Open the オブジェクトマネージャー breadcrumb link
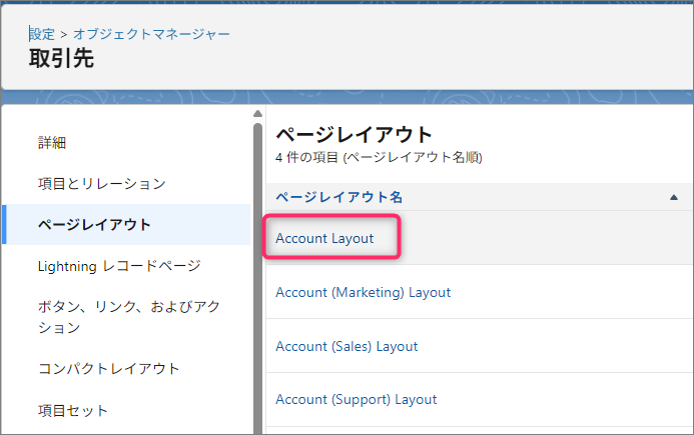The height and width of the screenshot is (435, 694). [151, 34]
